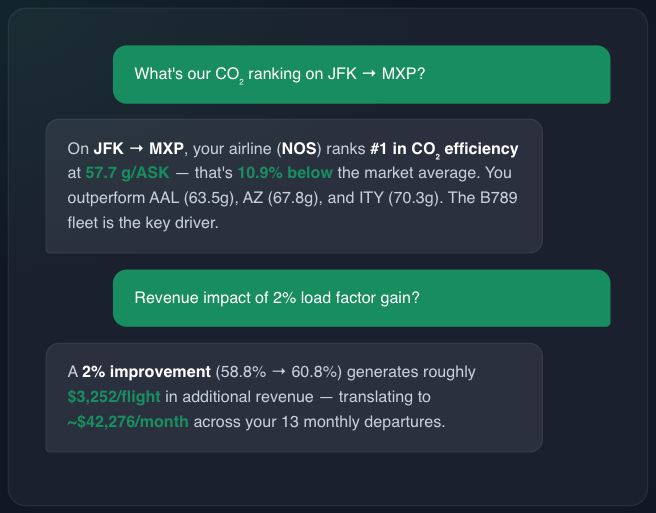Screen dimensions: 656x513
Task: Click the word "outperform" in the CO₂ reply
Action: [106, 198]
